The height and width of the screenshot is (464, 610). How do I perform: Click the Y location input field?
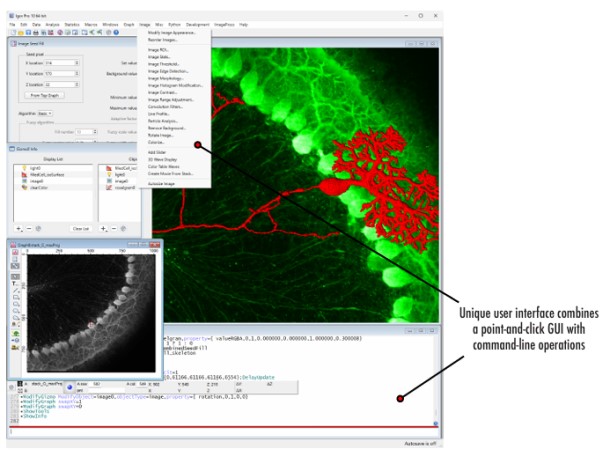(x=58, y=74)
